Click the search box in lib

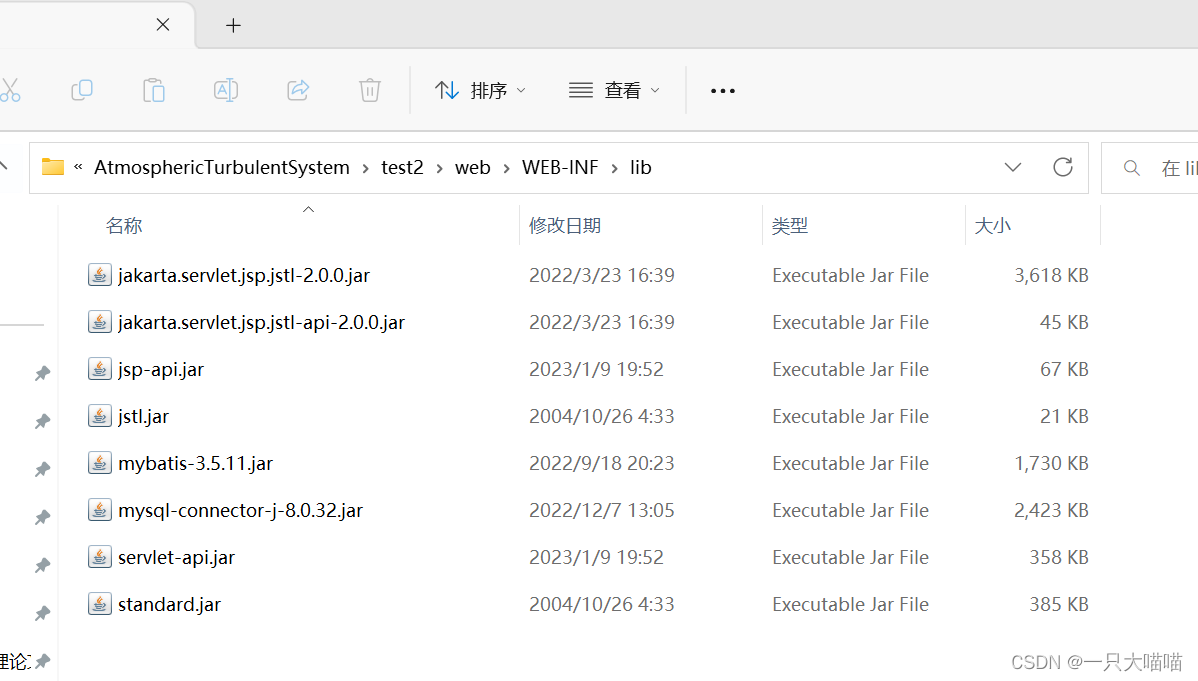tap(1150, 168)
